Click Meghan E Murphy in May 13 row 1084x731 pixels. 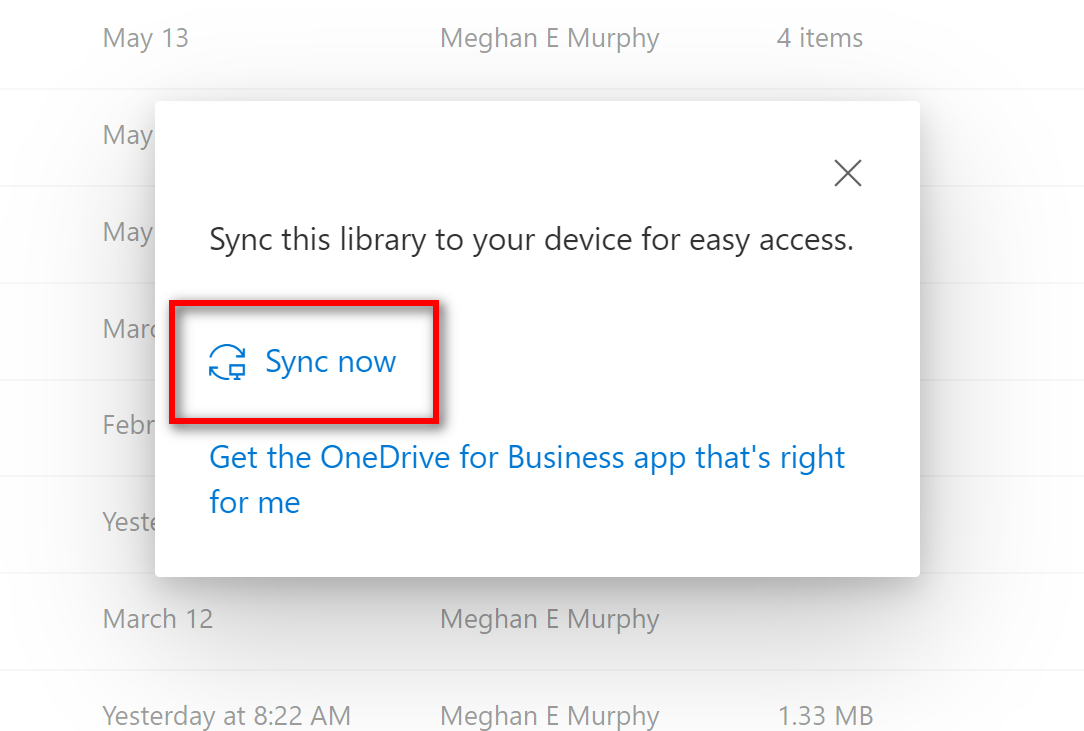pyautogui.click(x=550, y=39)
